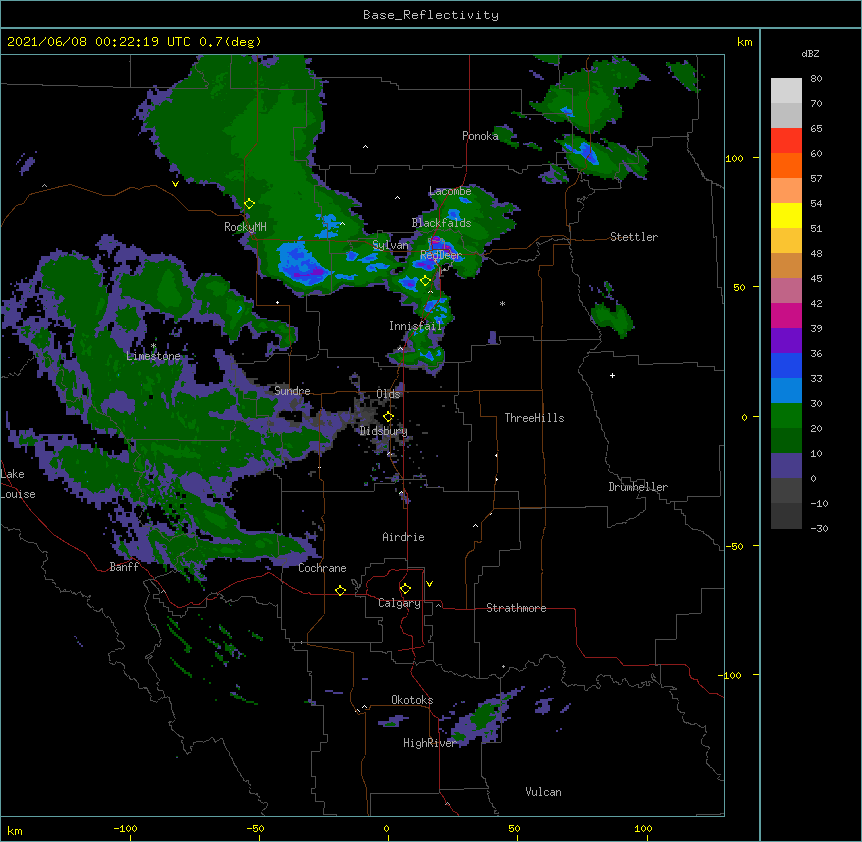
Task: Click the Sundre town label
Action: [292, 391]
